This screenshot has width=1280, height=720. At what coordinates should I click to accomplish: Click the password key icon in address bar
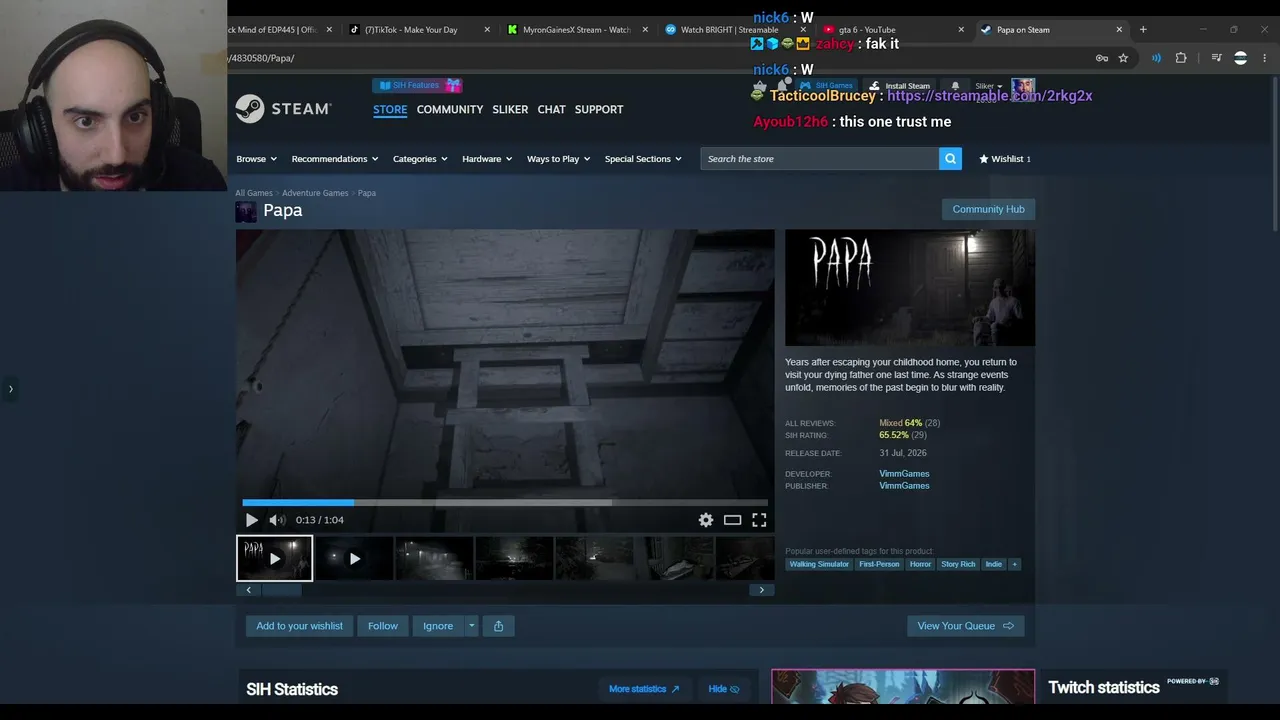[x=1102, y=58]
